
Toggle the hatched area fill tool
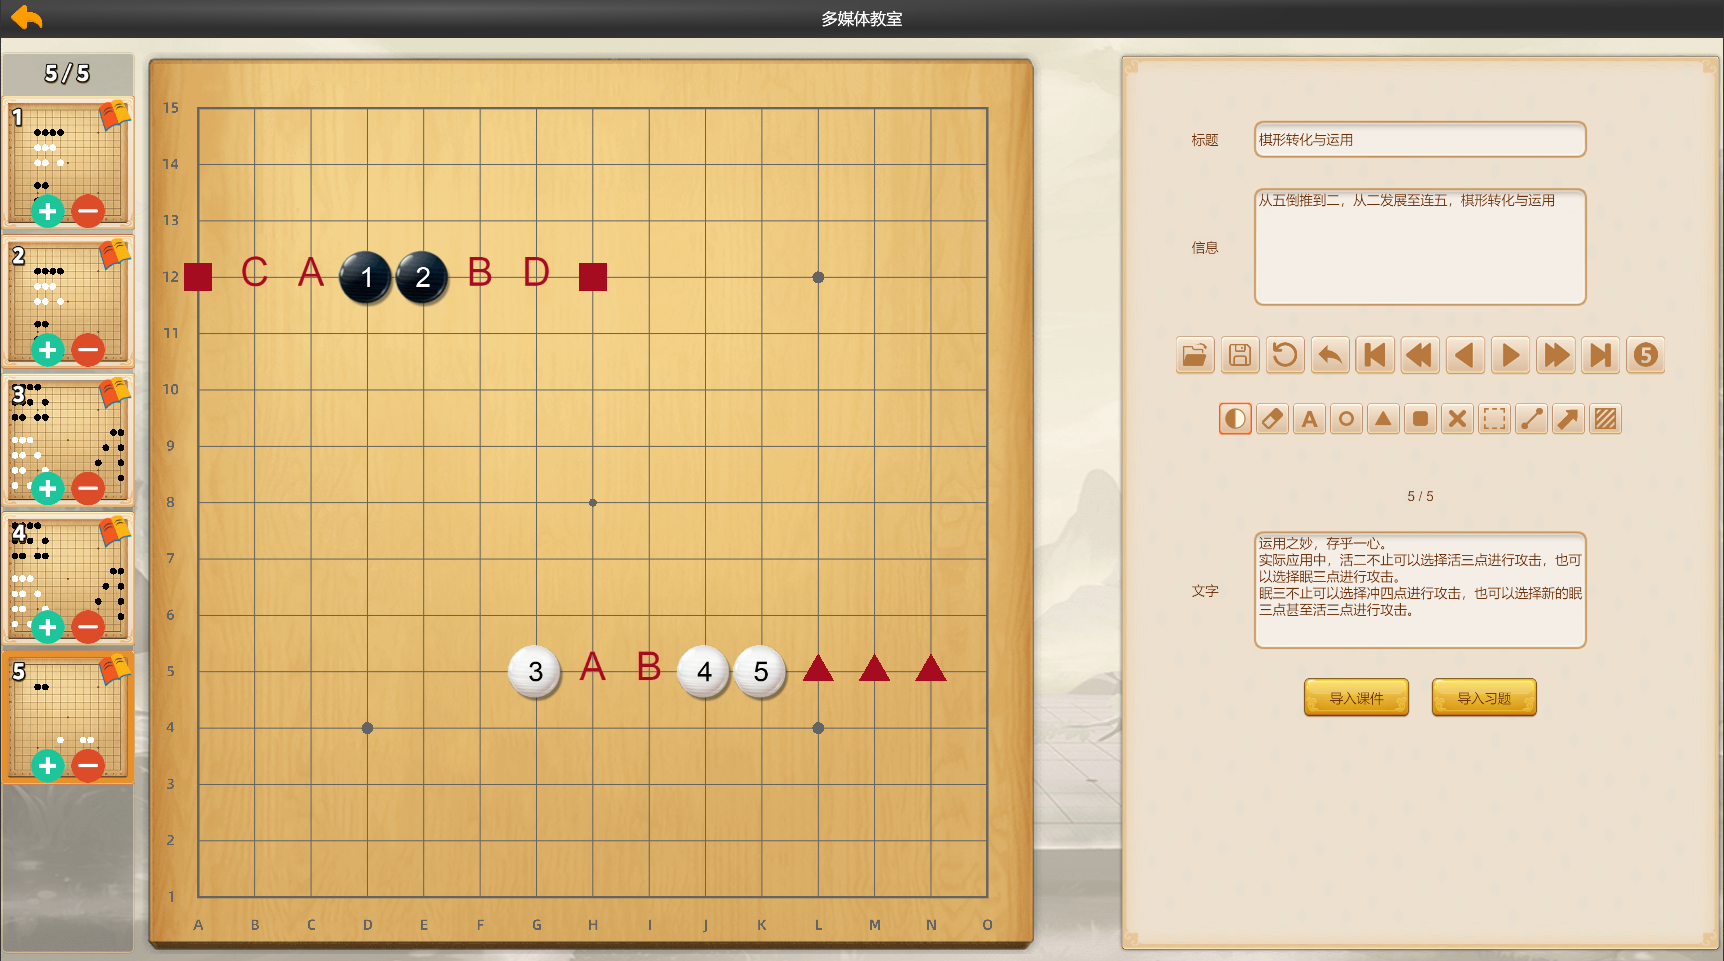point(1605,419)
